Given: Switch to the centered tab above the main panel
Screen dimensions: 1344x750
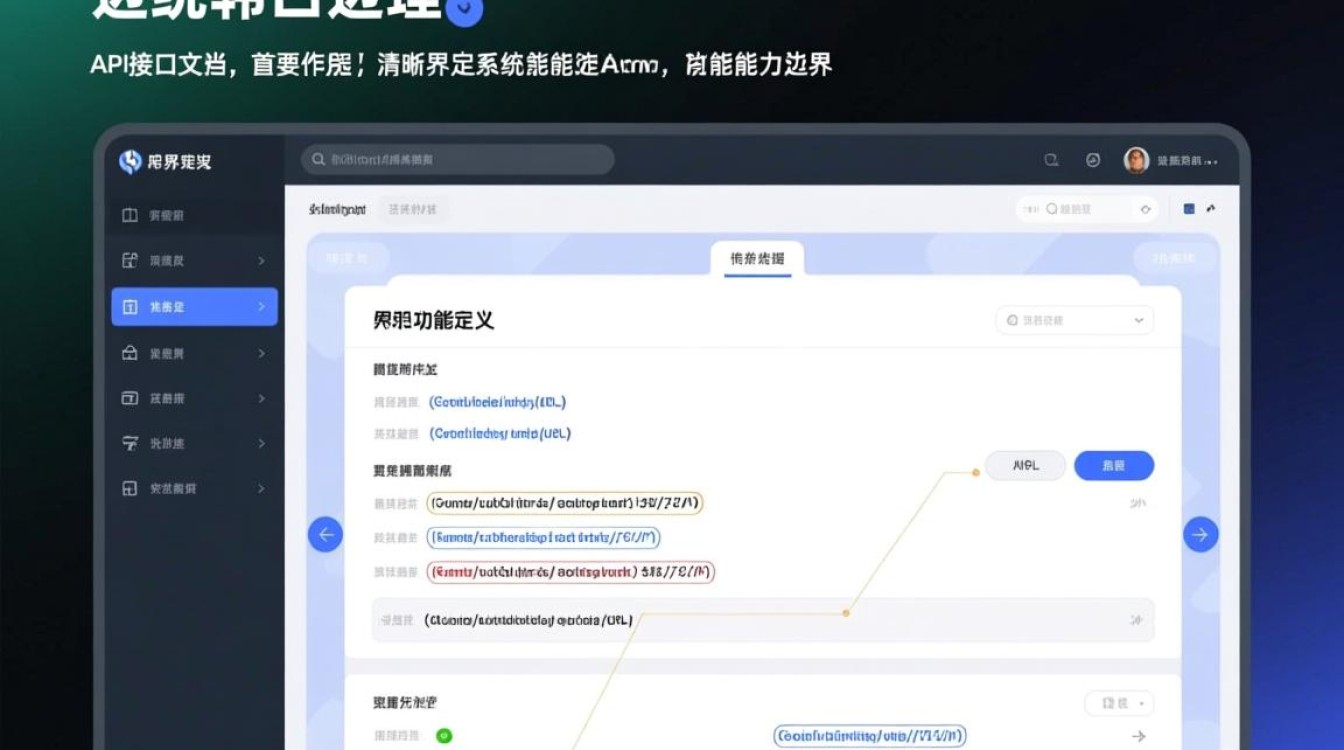Looking at the screenshot, I should (x=757, y=256).
